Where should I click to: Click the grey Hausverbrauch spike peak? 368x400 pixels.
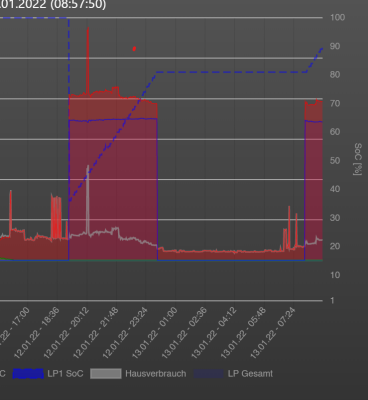click(x=88, y=166)
